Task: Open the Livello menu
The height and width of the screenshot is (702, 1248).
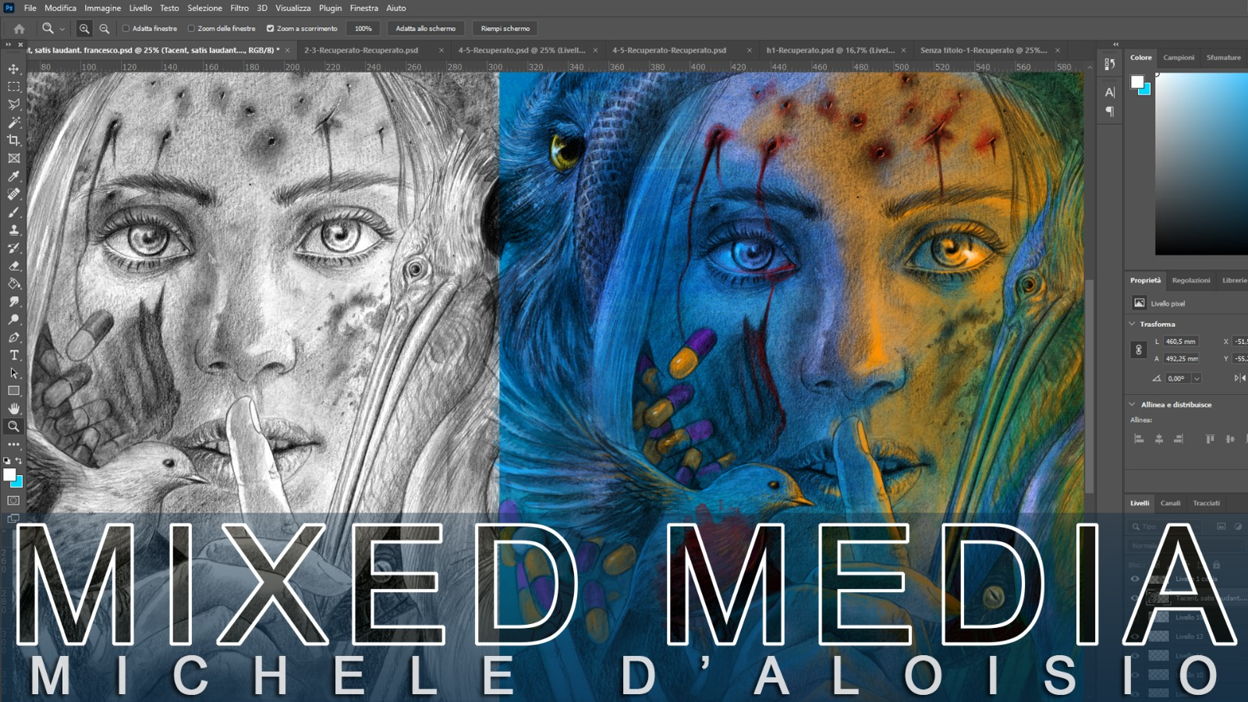Action: [141, 8]
